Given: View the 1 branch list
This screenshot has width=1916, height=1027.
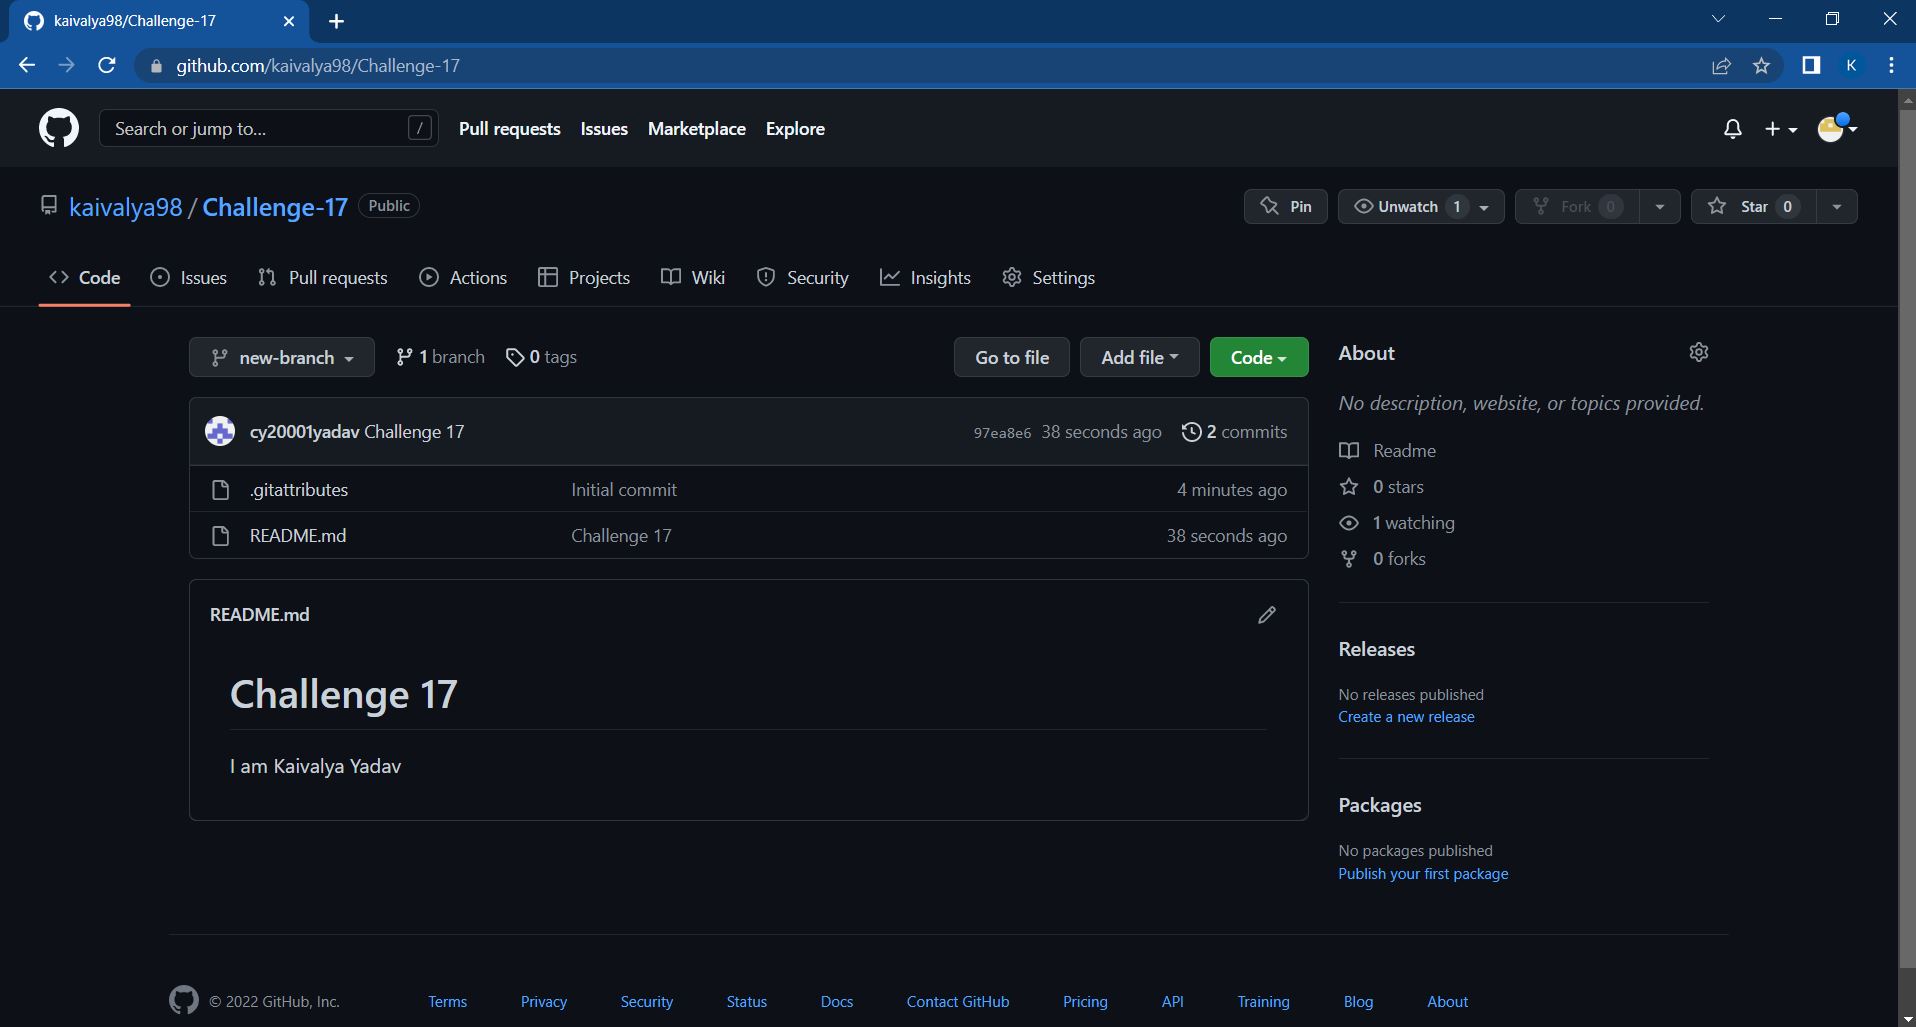Looking at the screenshot, I should pos(440,357).
